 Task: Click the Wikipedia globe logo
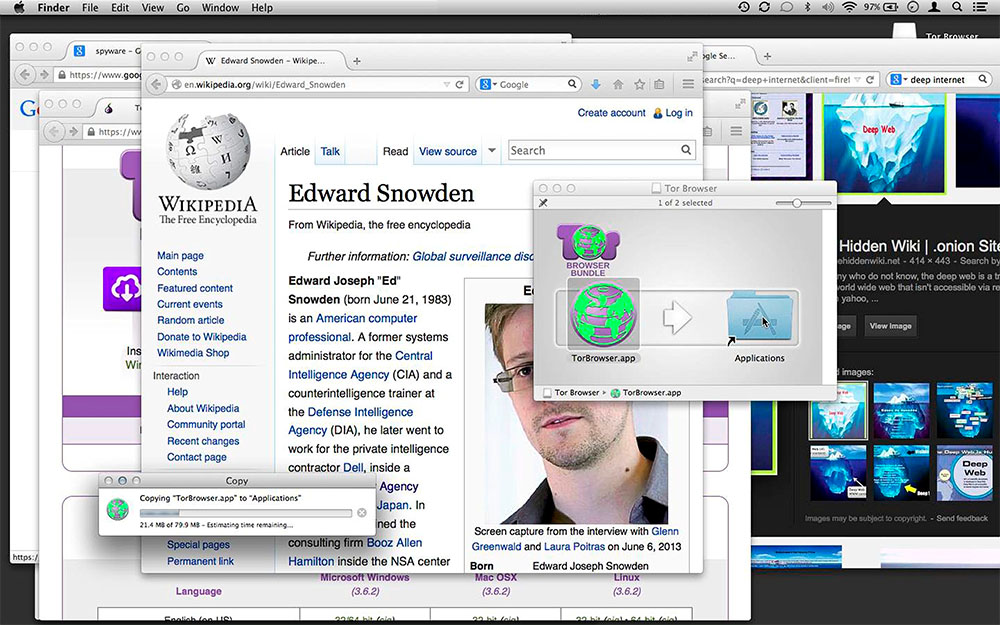pos(208,151)
